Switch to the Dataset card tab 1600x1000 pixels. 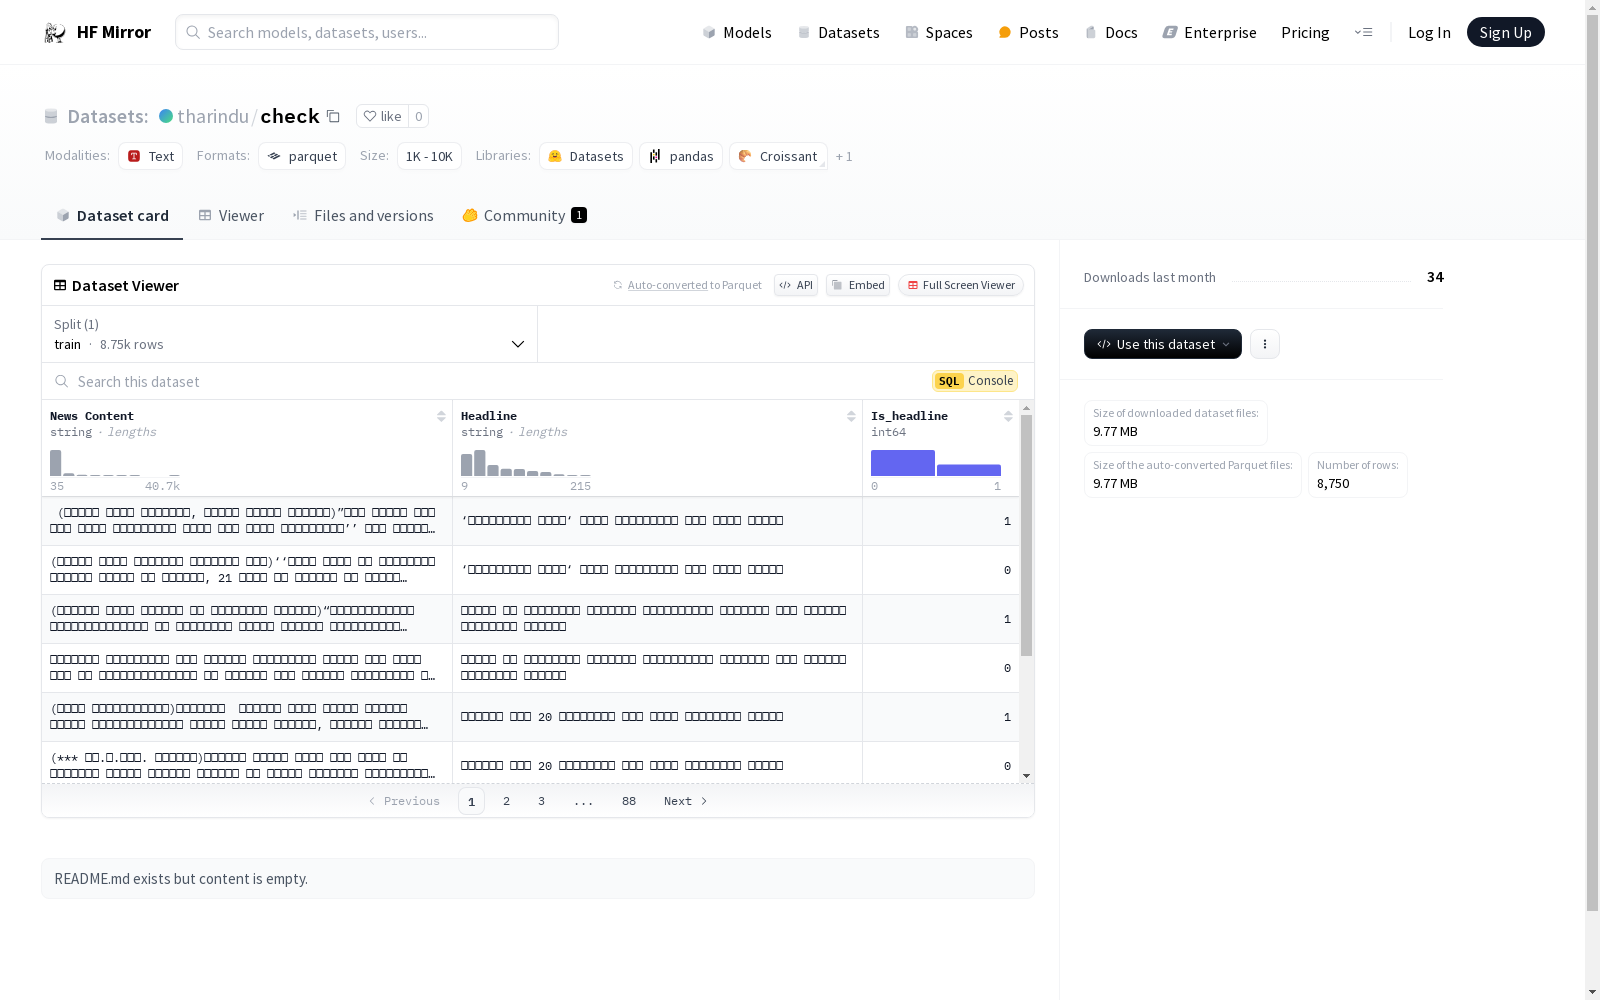tap(112, 216)
